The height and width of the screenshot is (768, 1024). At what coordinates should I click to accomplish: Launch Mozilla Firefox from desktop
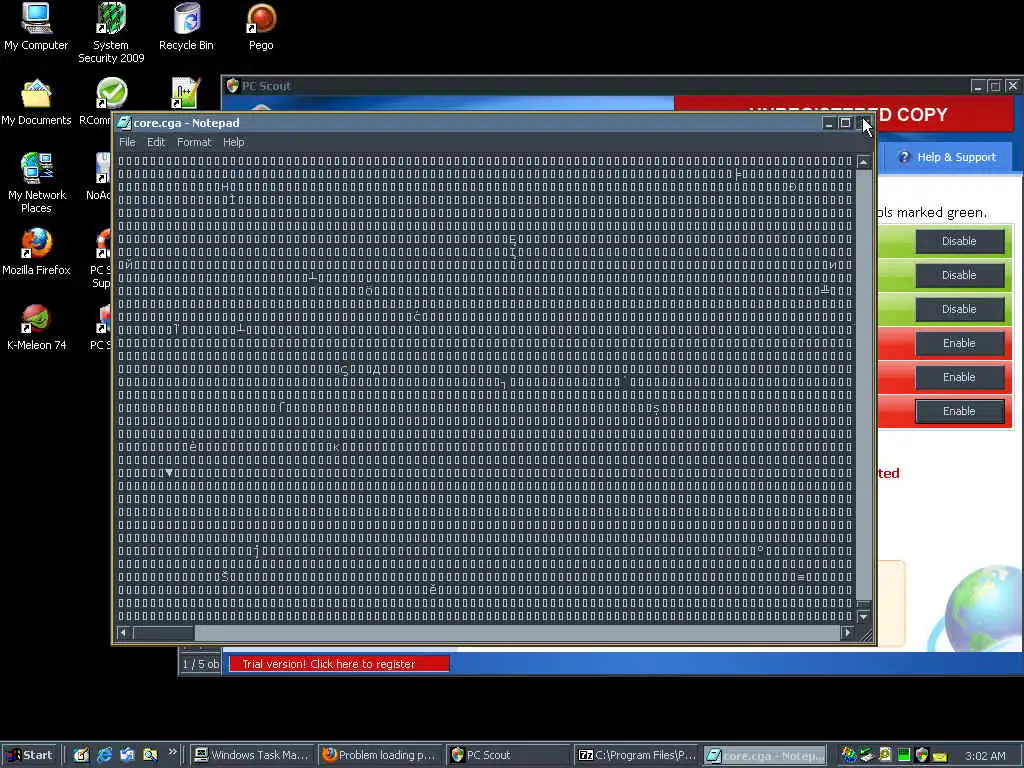[x=36, y=251]
